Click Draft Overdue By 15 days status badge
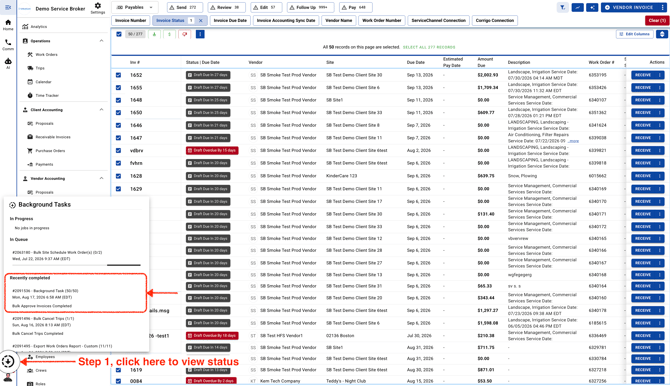 pos(212,150)
